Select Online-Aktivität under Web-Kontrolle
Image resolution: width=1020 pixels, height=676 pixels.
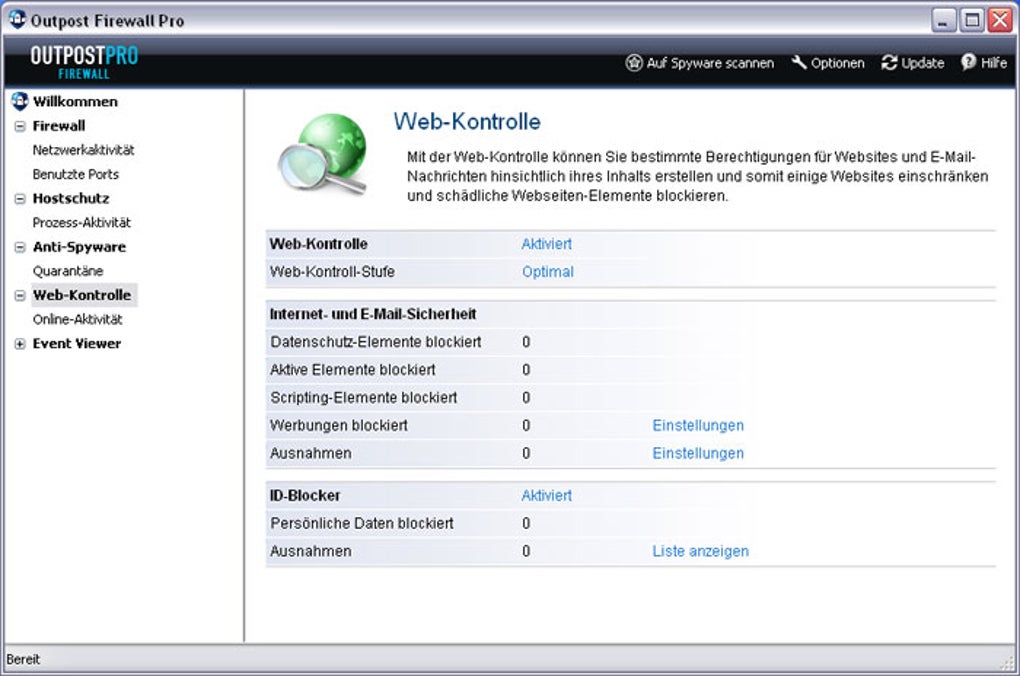[77, 320]
